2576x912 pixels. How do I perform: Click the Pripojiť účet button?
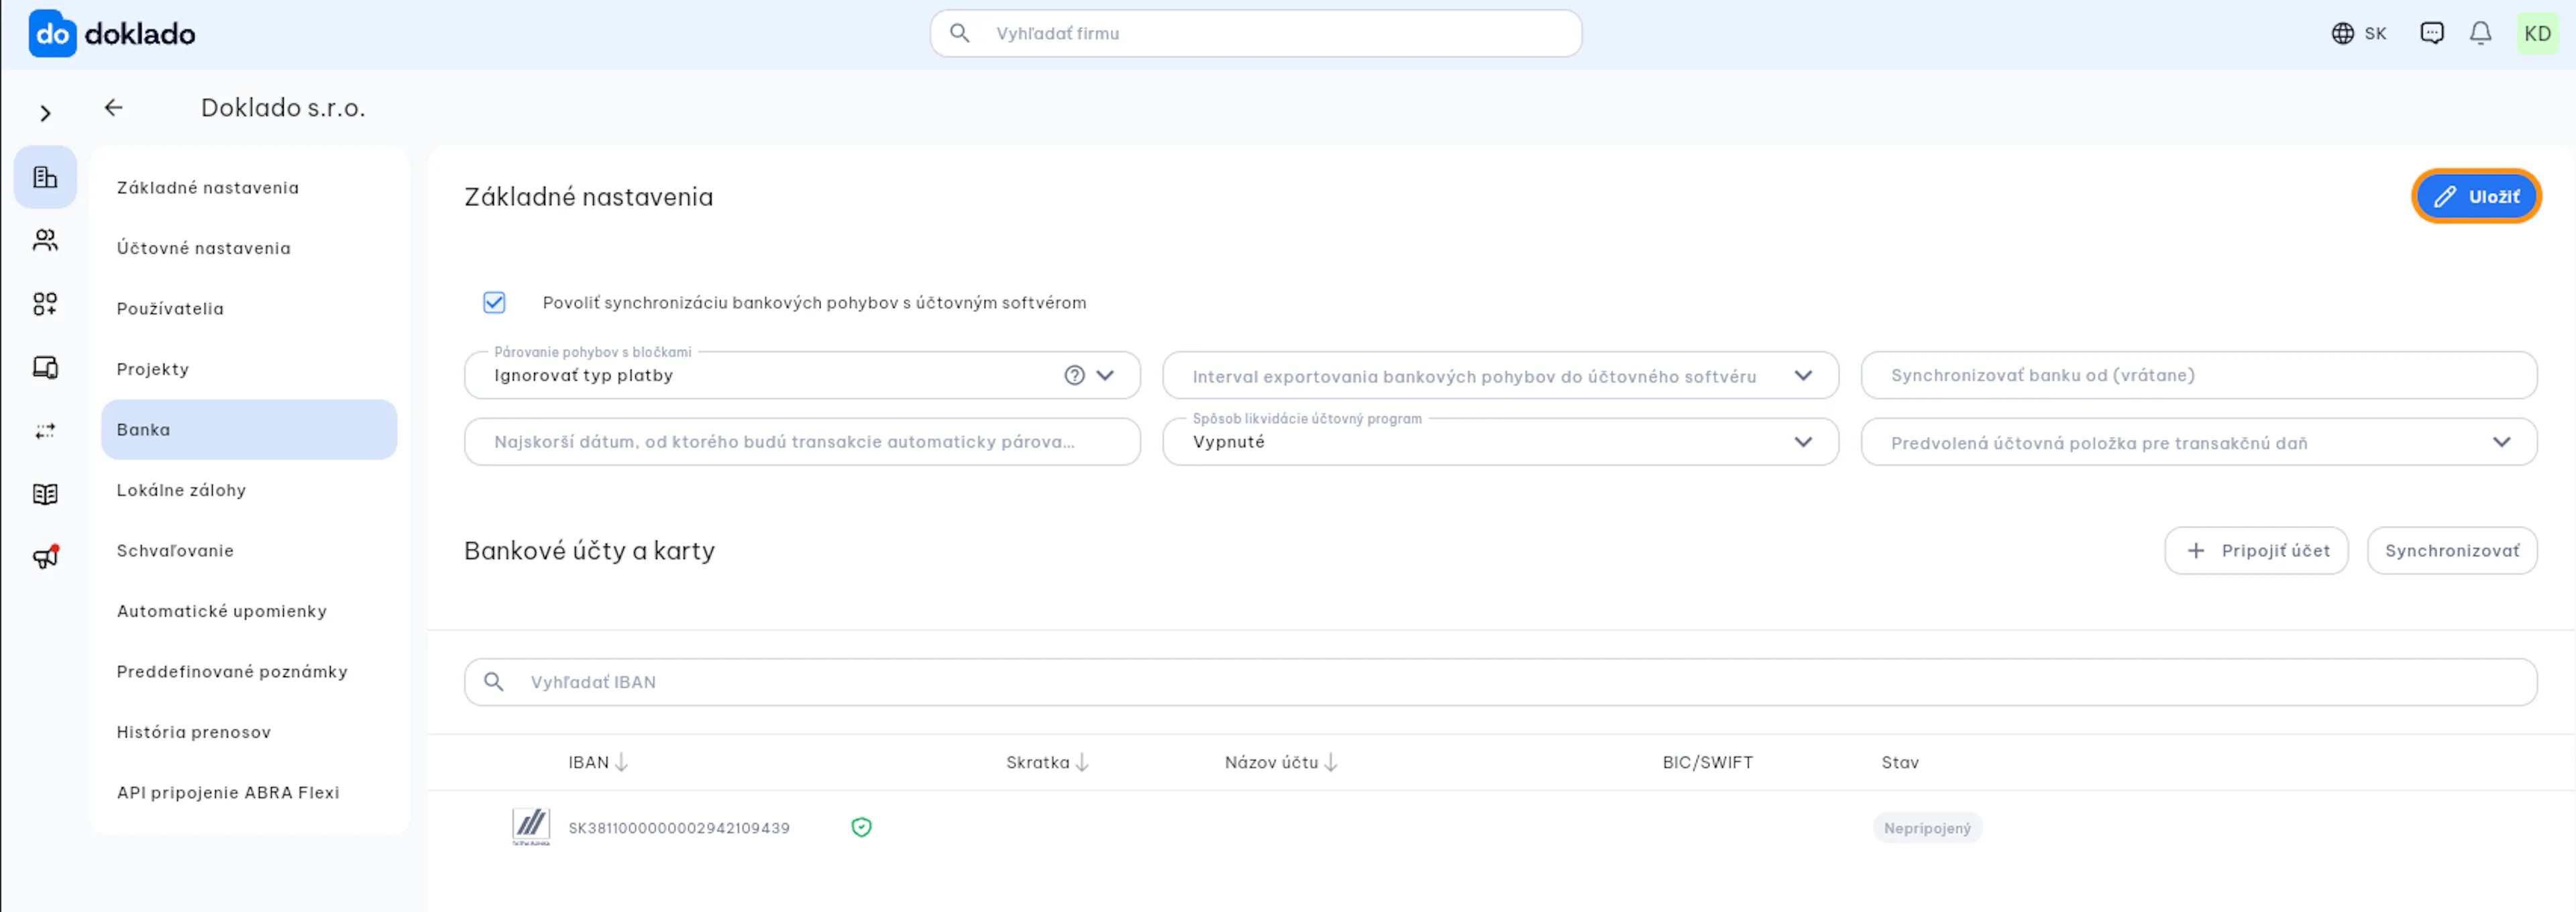2256,550
